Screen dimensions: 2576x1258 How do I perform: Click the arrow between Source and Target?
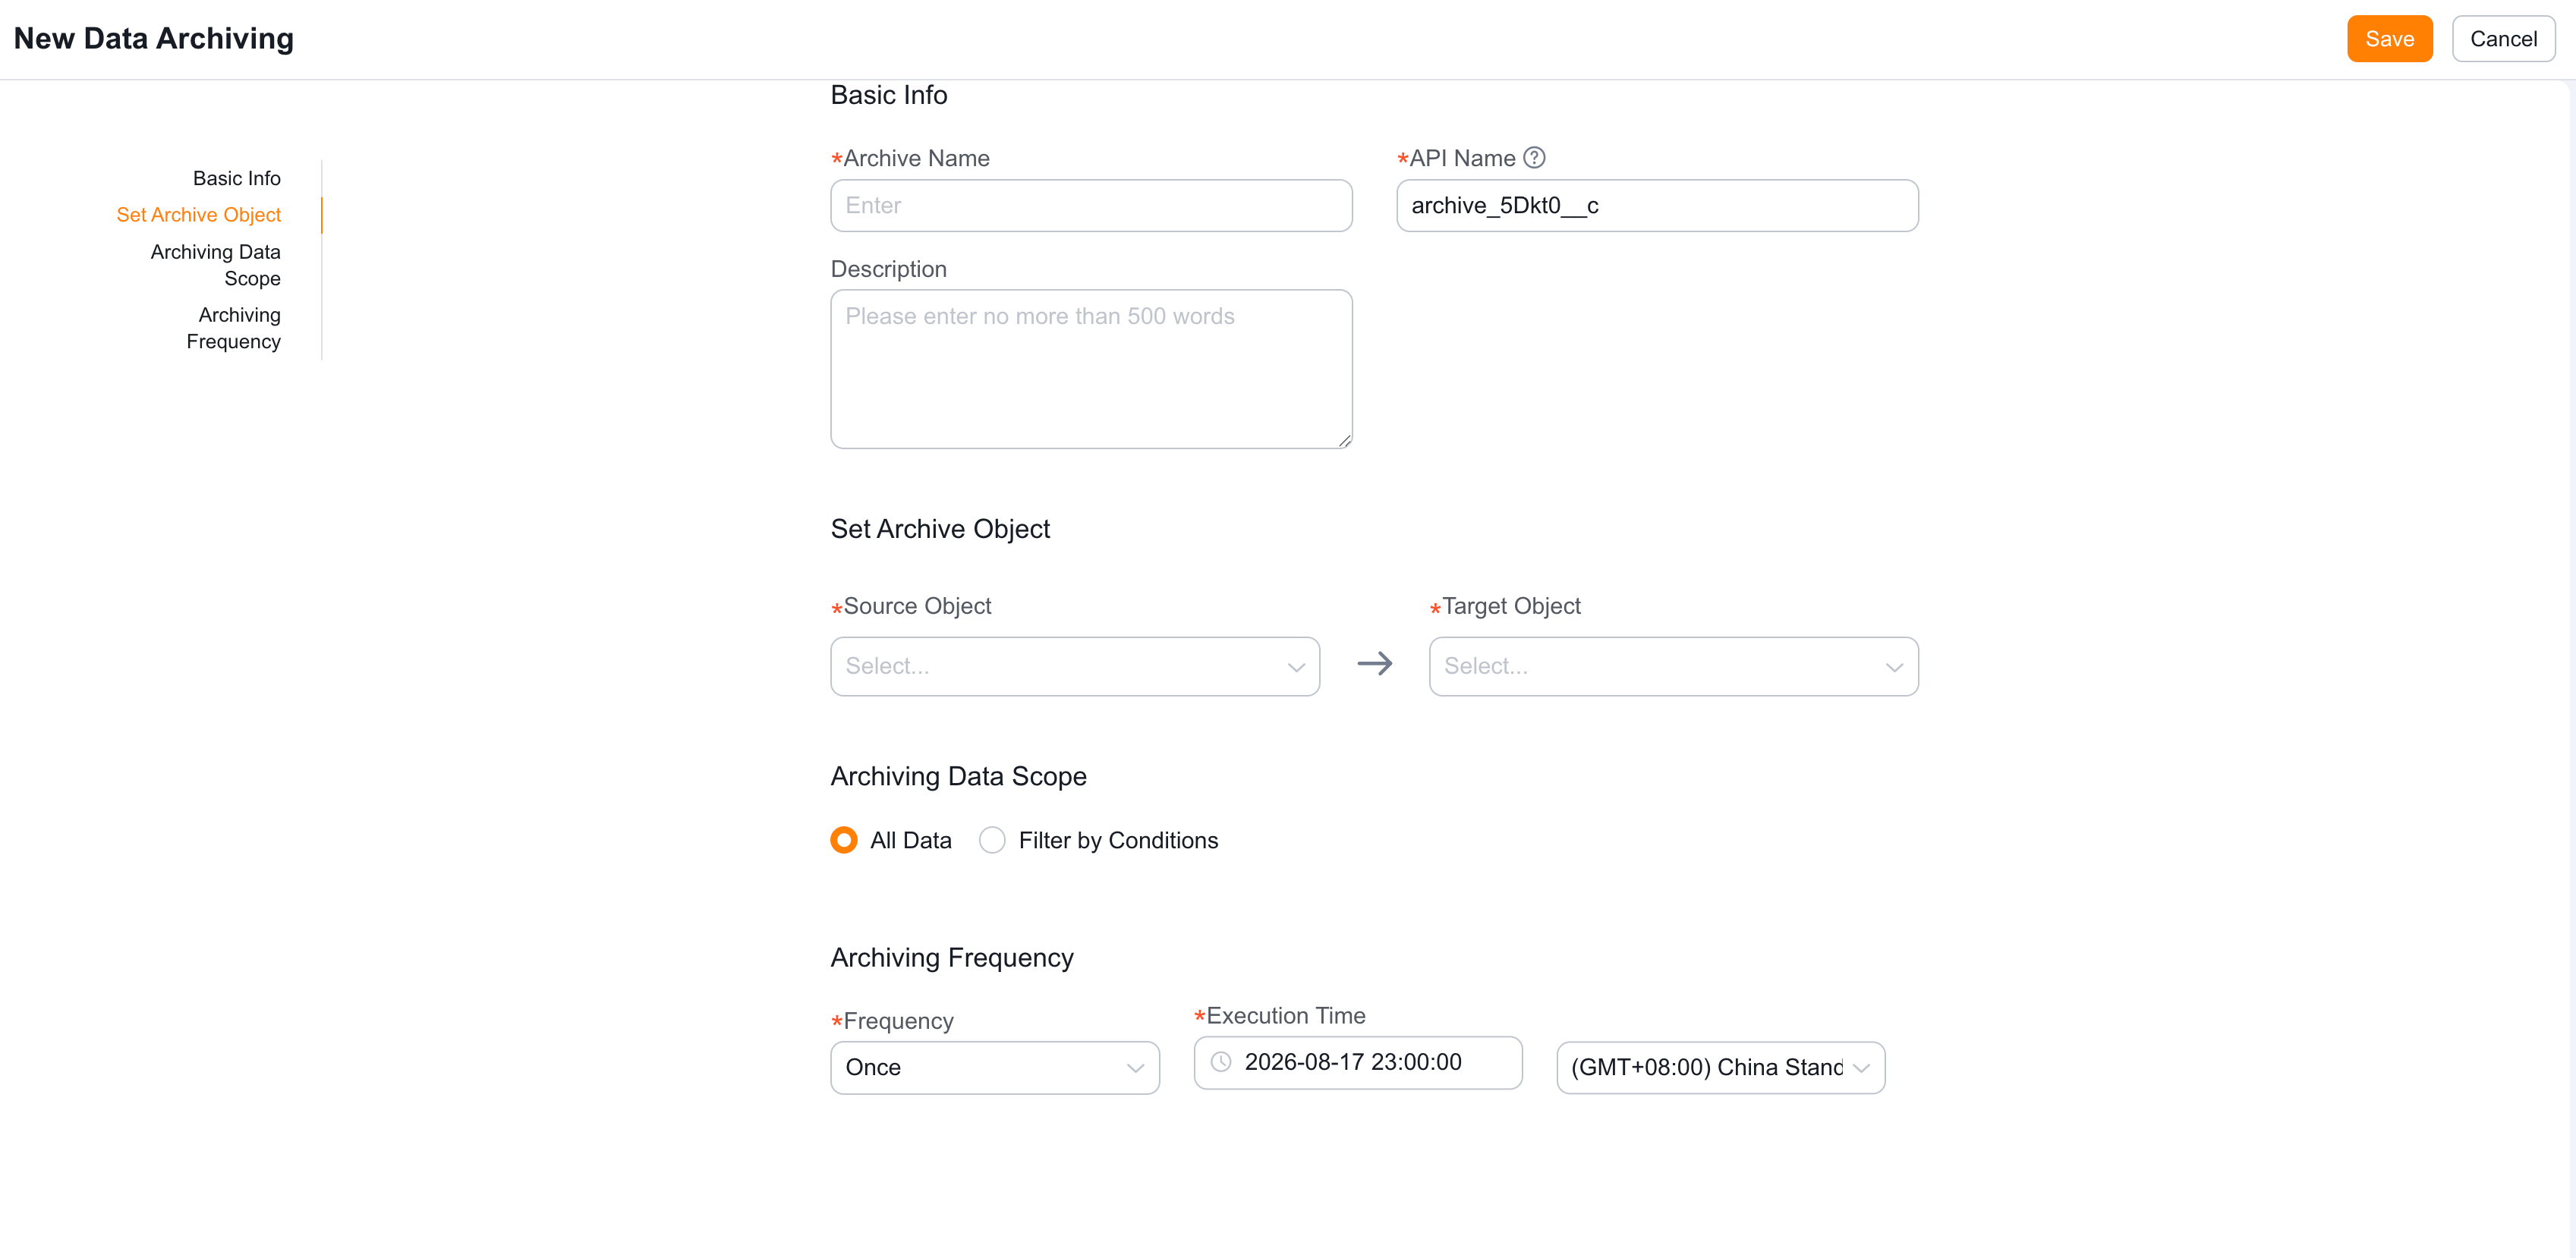pyautogui.click(x=1374, y=664)
